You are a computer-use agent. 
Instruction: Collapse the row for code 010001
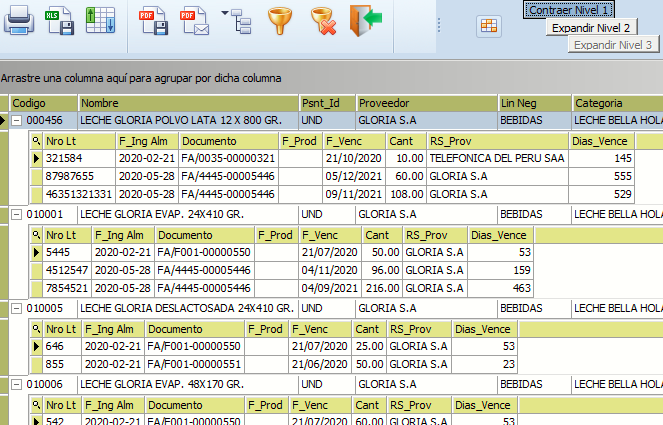(16, 214)
